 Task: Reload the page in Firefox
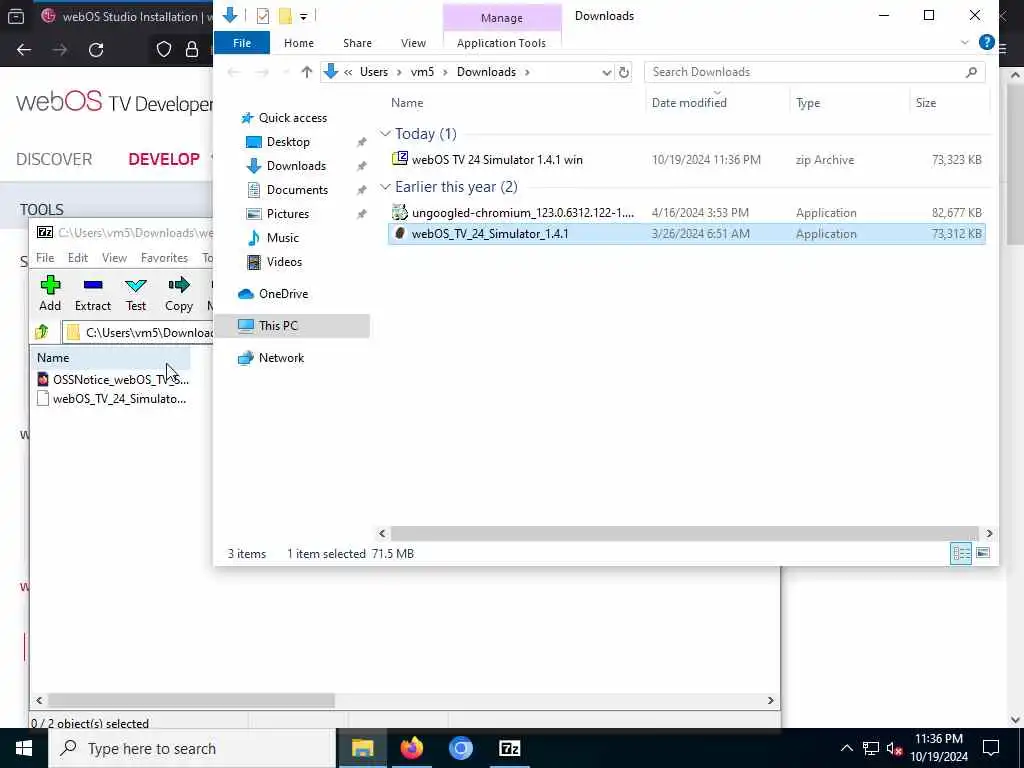[x=96, y=50]
